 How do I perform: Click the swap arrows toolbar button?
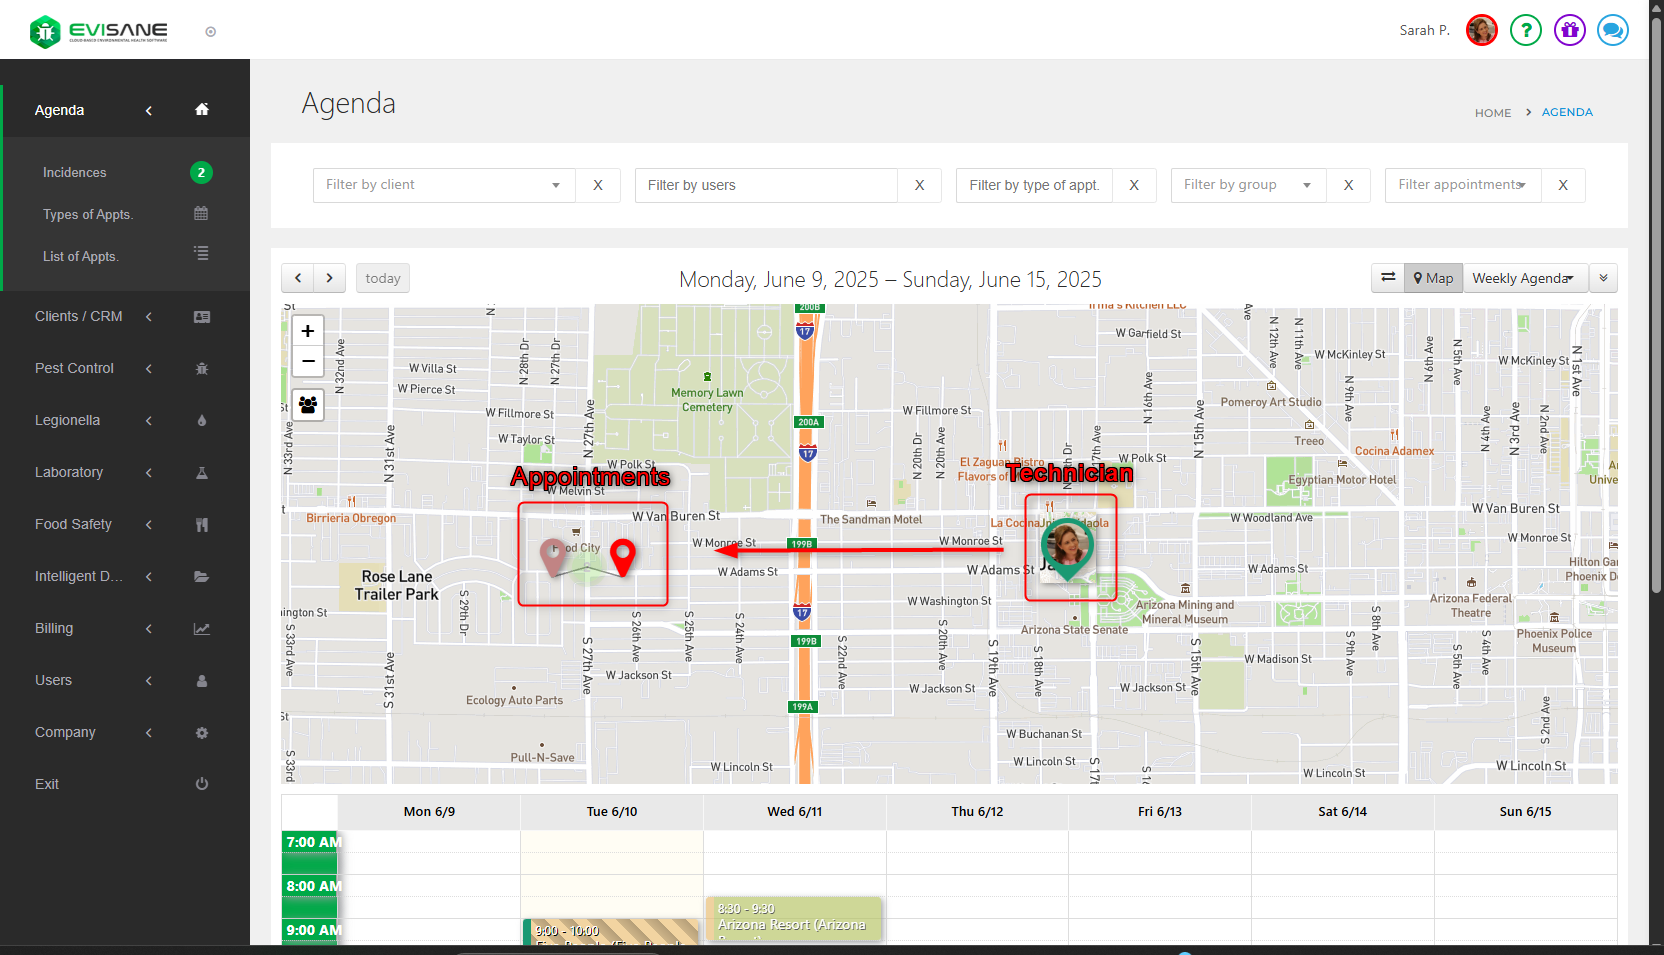tap(1388, 278)
